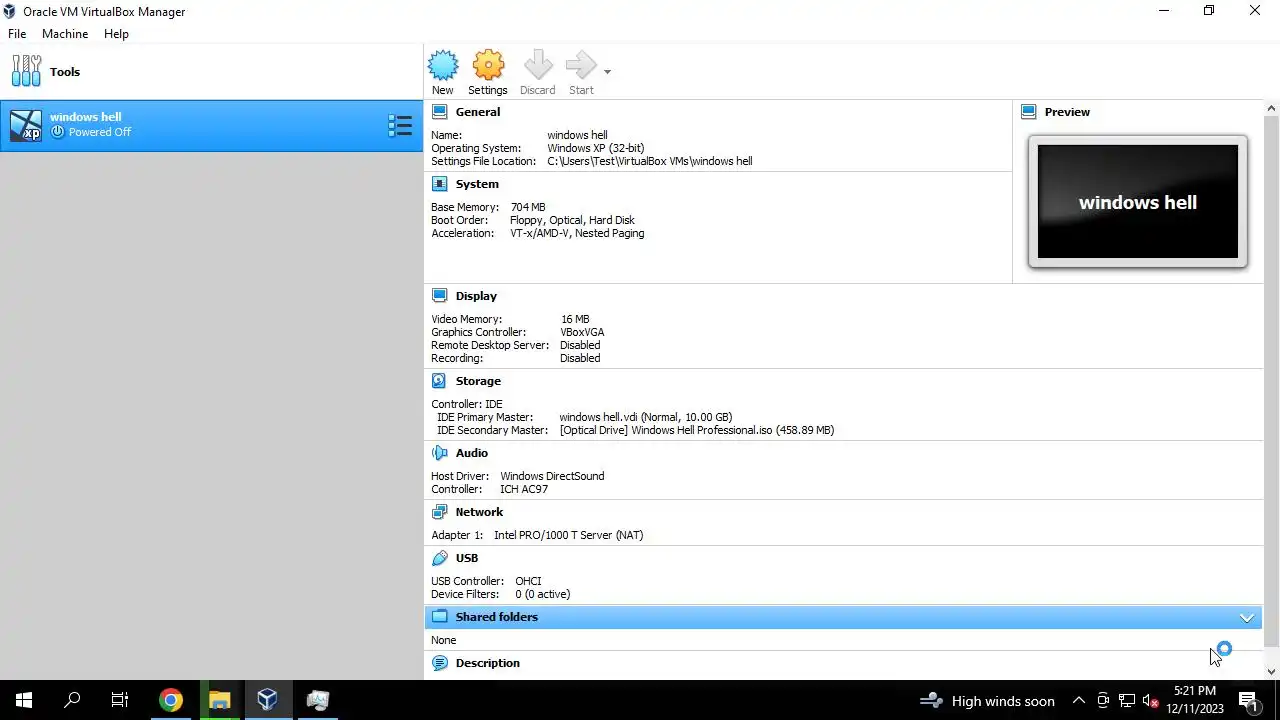Open Task View on the taskbar

(x=120, y=700)
